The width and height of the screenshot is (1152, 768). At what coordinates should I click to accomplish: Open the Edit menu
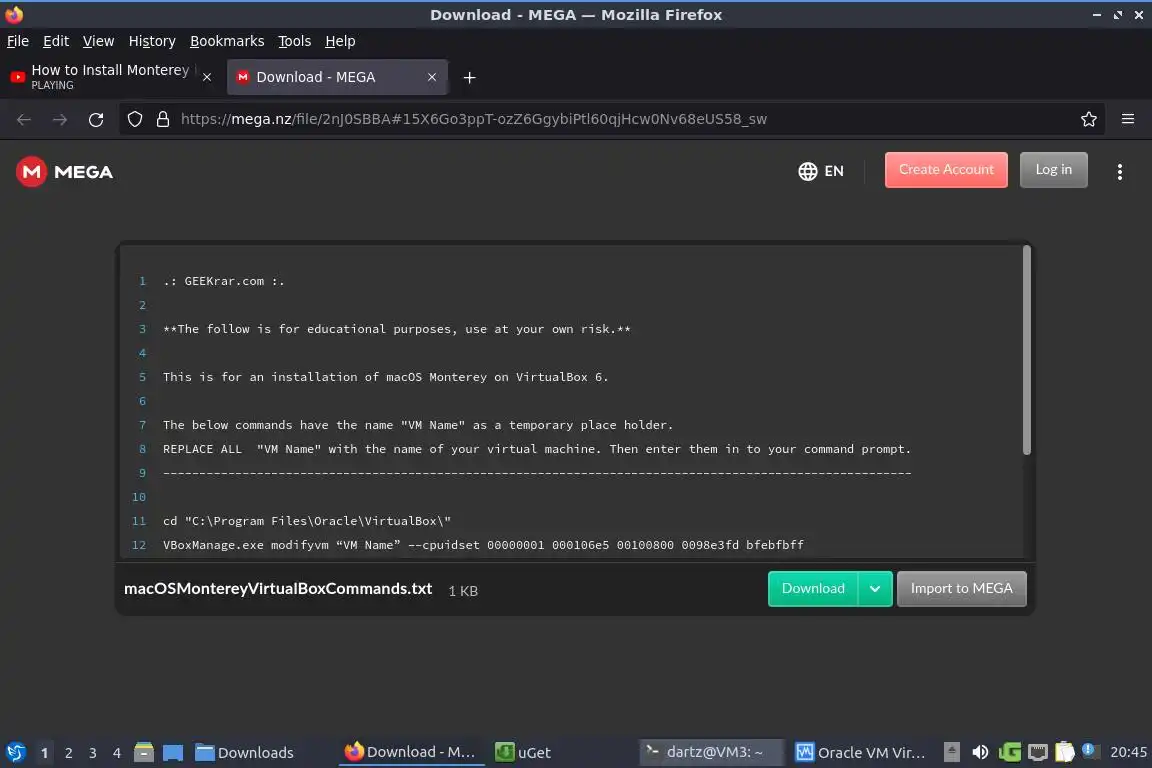(56, 41)
